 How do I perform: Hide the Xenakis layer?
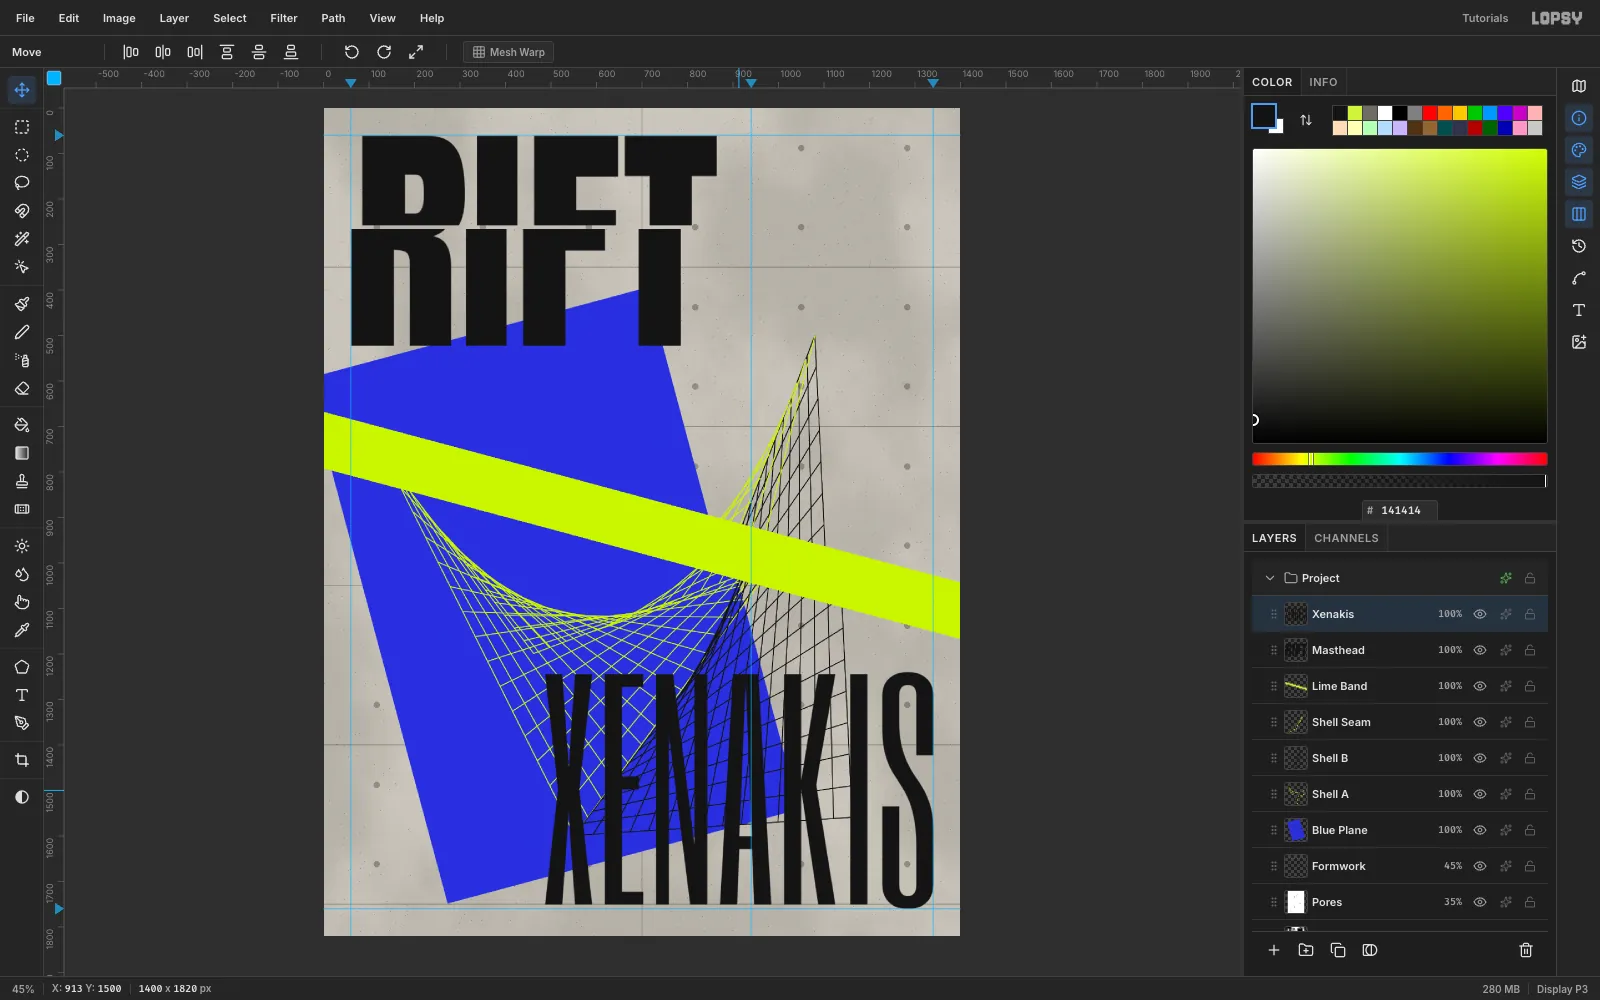point(1480,614)
